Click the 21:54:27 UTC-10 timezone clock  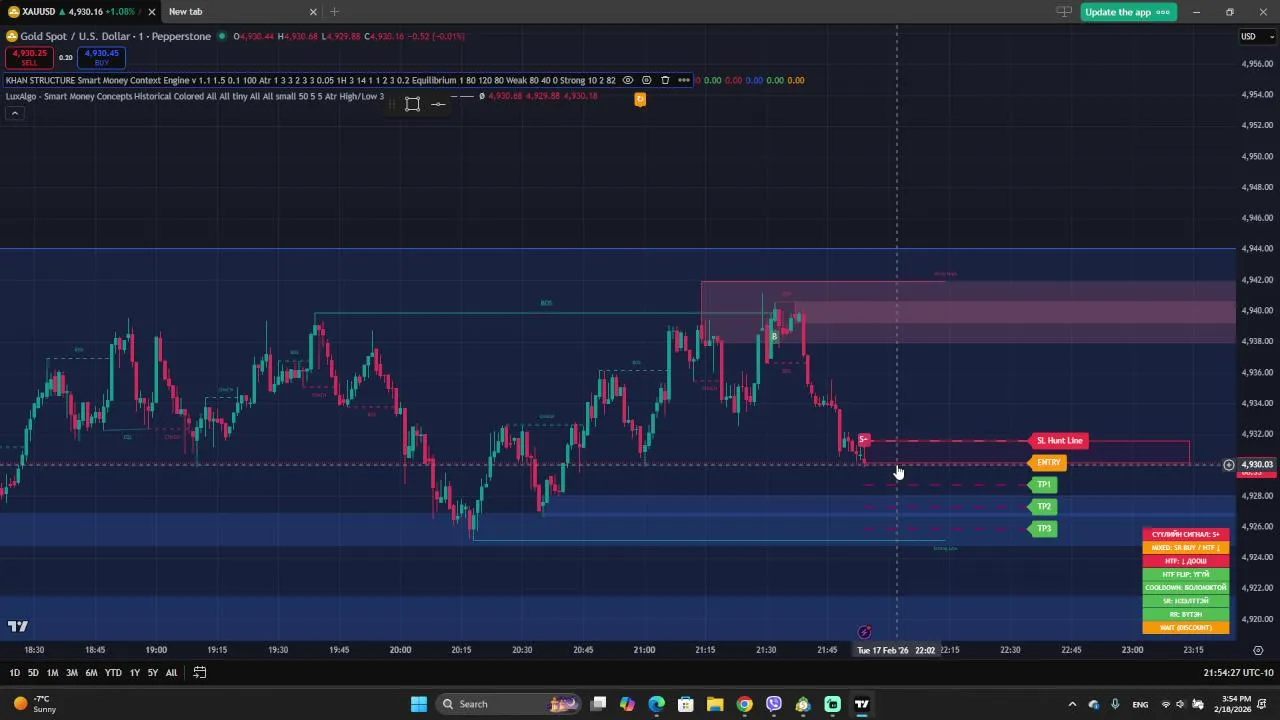[x=1239, y=673]
